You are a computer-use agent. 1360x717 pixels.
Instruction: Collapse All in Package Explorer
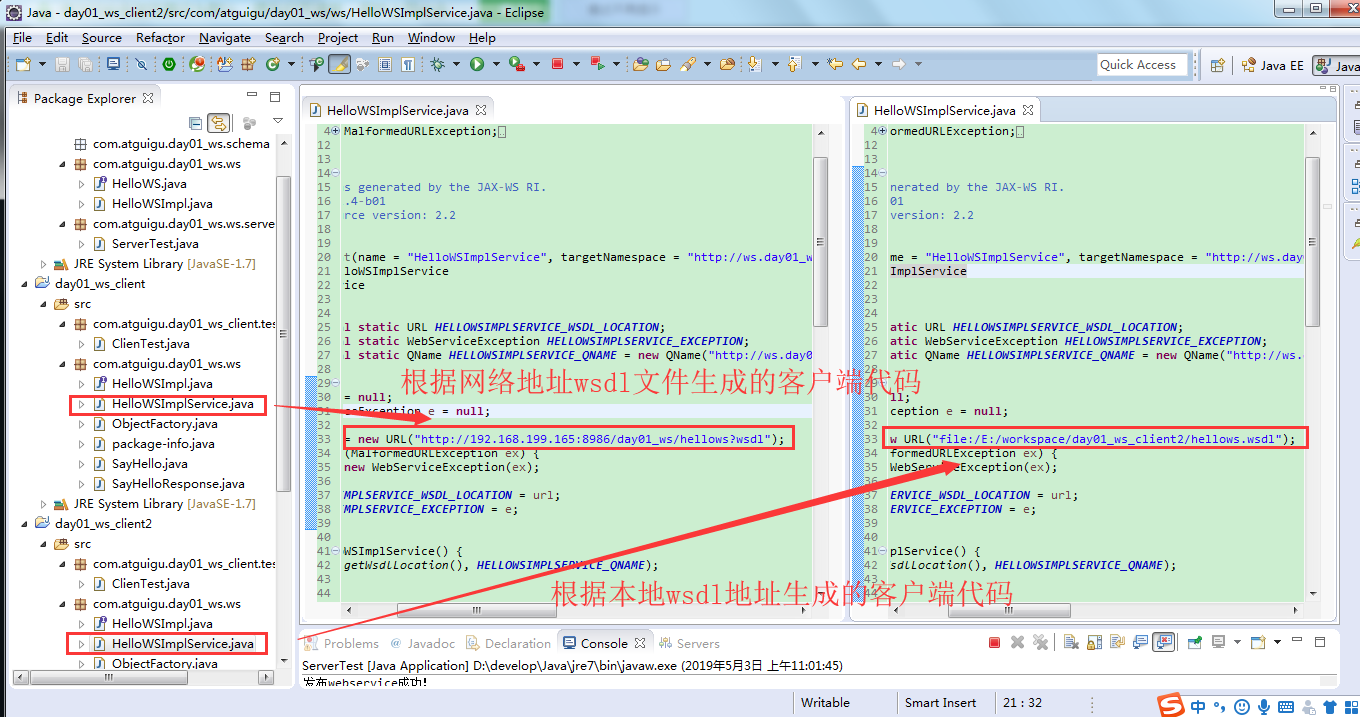point(196,123)
